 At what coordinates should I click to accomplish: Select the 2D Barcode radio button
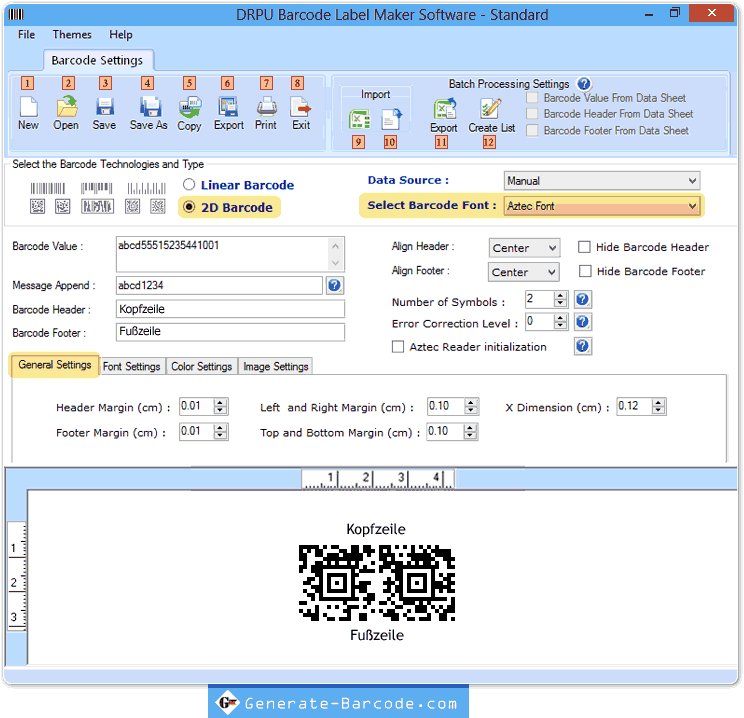(x=189, y=207)
